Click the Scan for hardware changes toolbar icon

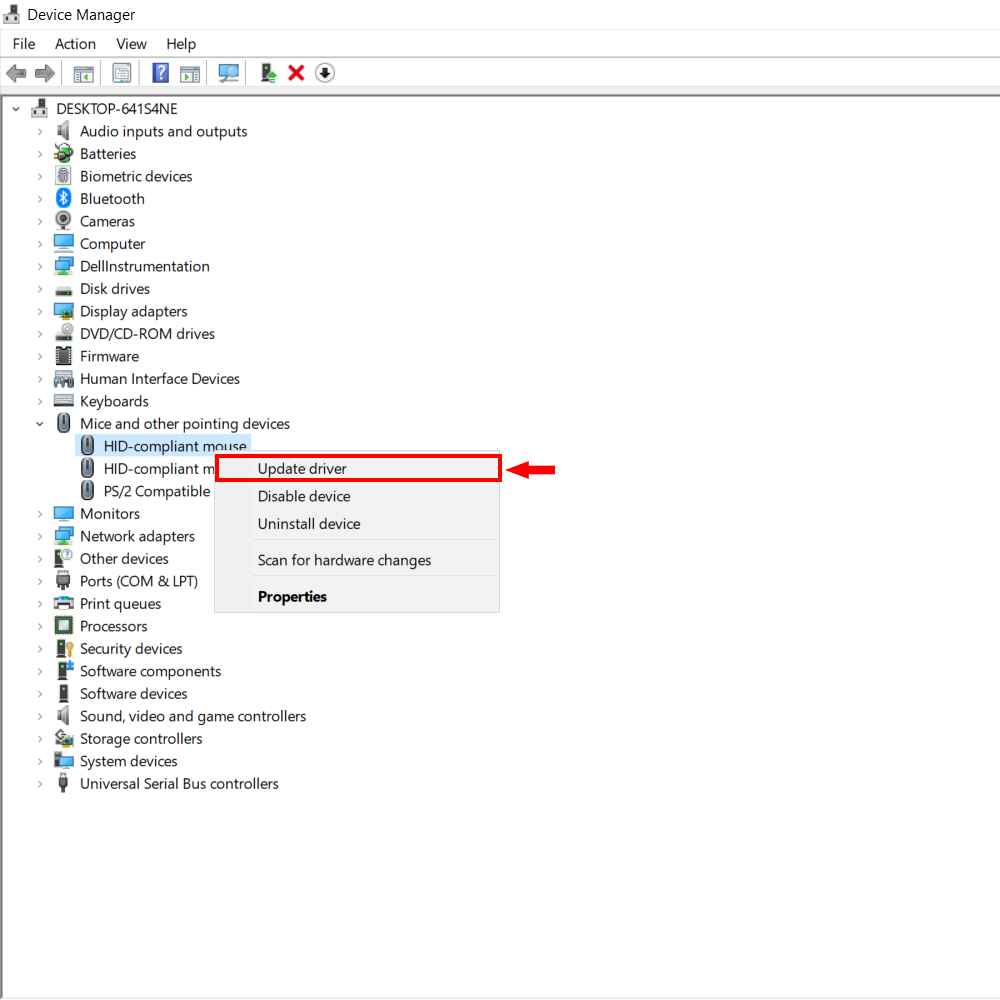(229, 72)
